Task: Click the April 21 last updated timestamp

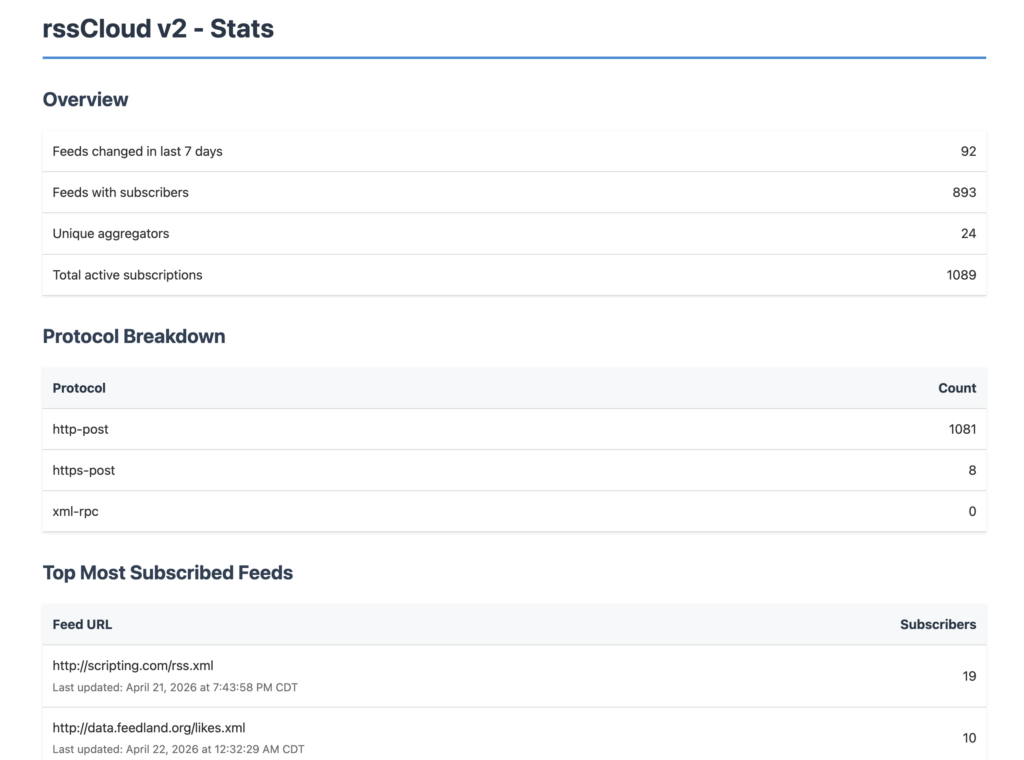Action: point(175,688)
